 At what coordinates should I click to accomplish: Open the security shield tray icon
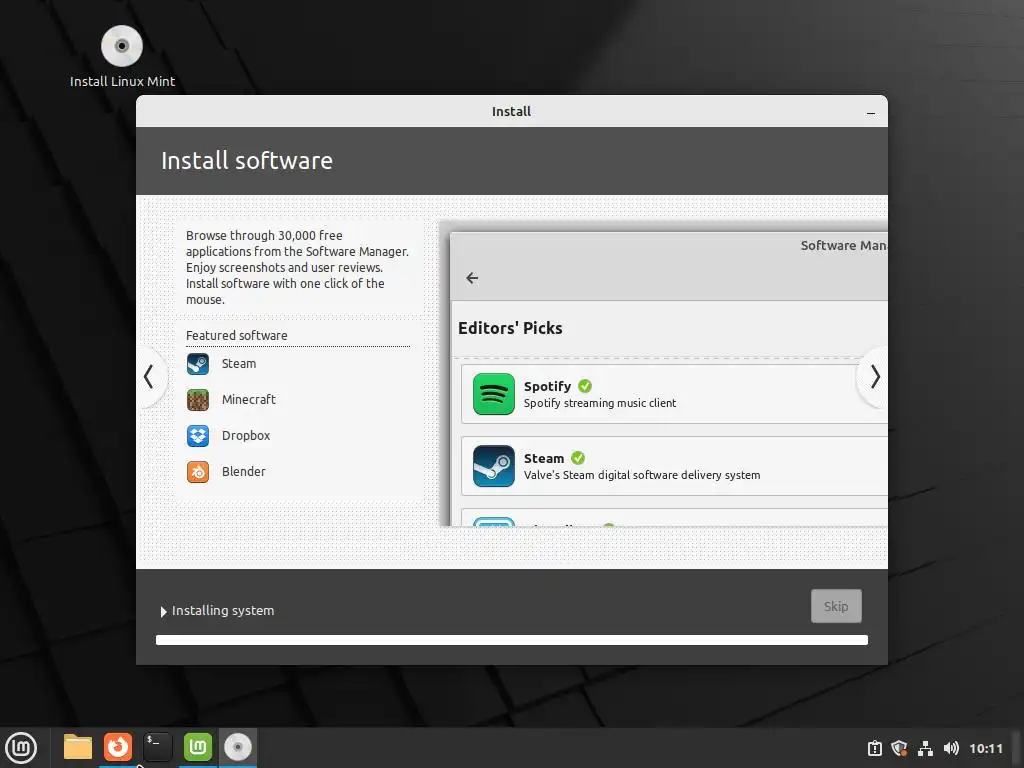899,748
